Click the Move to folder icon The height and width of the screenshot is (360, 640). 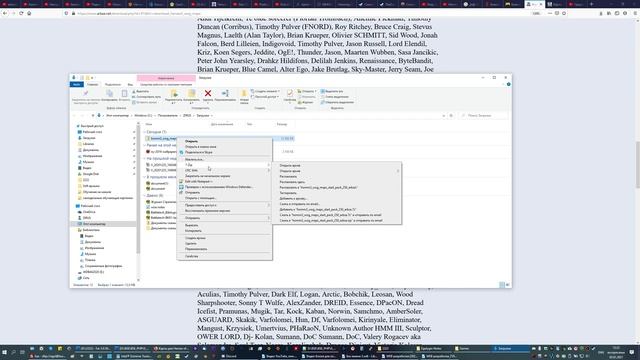[174, 94]
